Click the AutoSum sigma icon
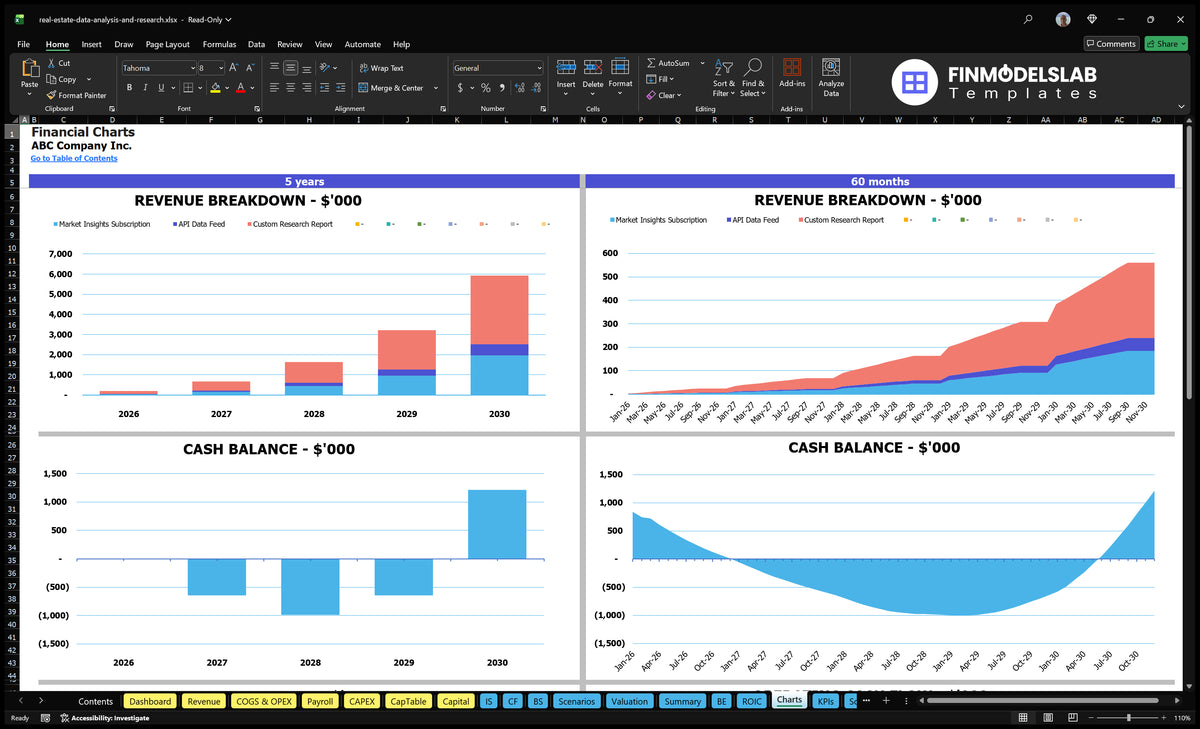The image size is (1200, 729). point(651,63)
